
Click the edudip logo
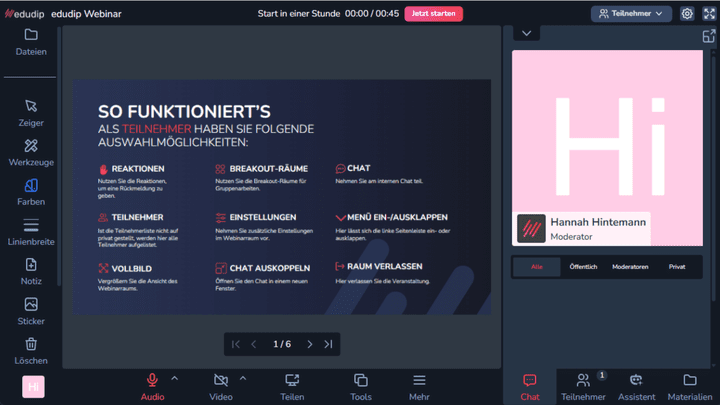click(25, 14)
